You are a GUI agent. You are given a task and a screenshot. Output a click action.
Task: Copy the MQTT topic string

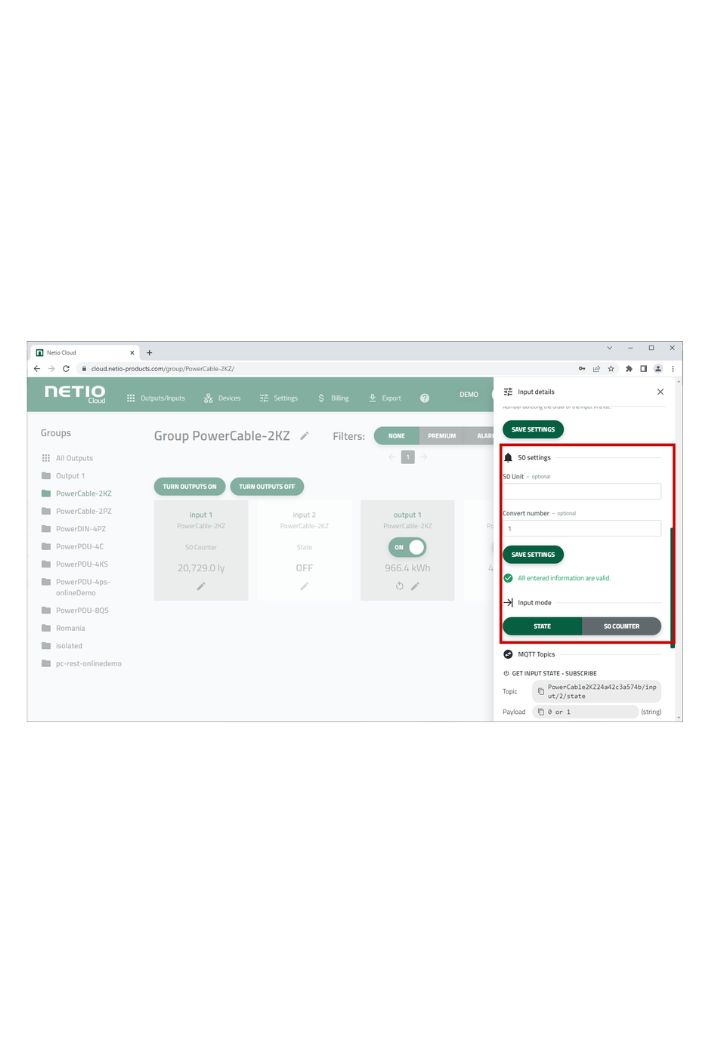point(540,691)
